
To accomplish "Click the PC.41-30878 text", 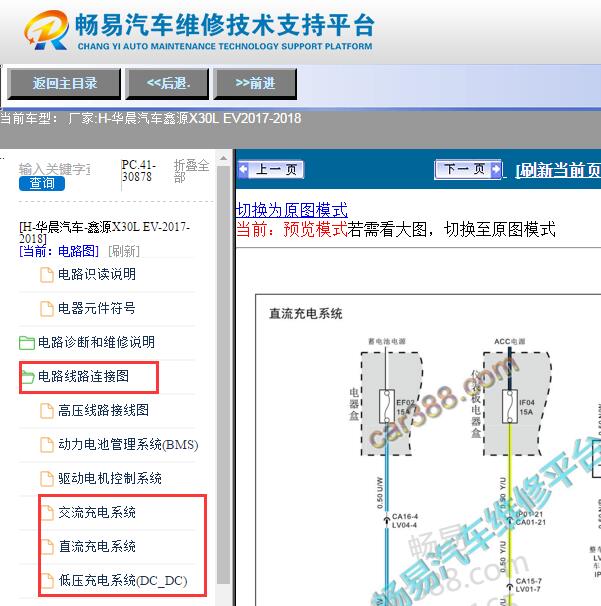I will (x=138, y=171).
